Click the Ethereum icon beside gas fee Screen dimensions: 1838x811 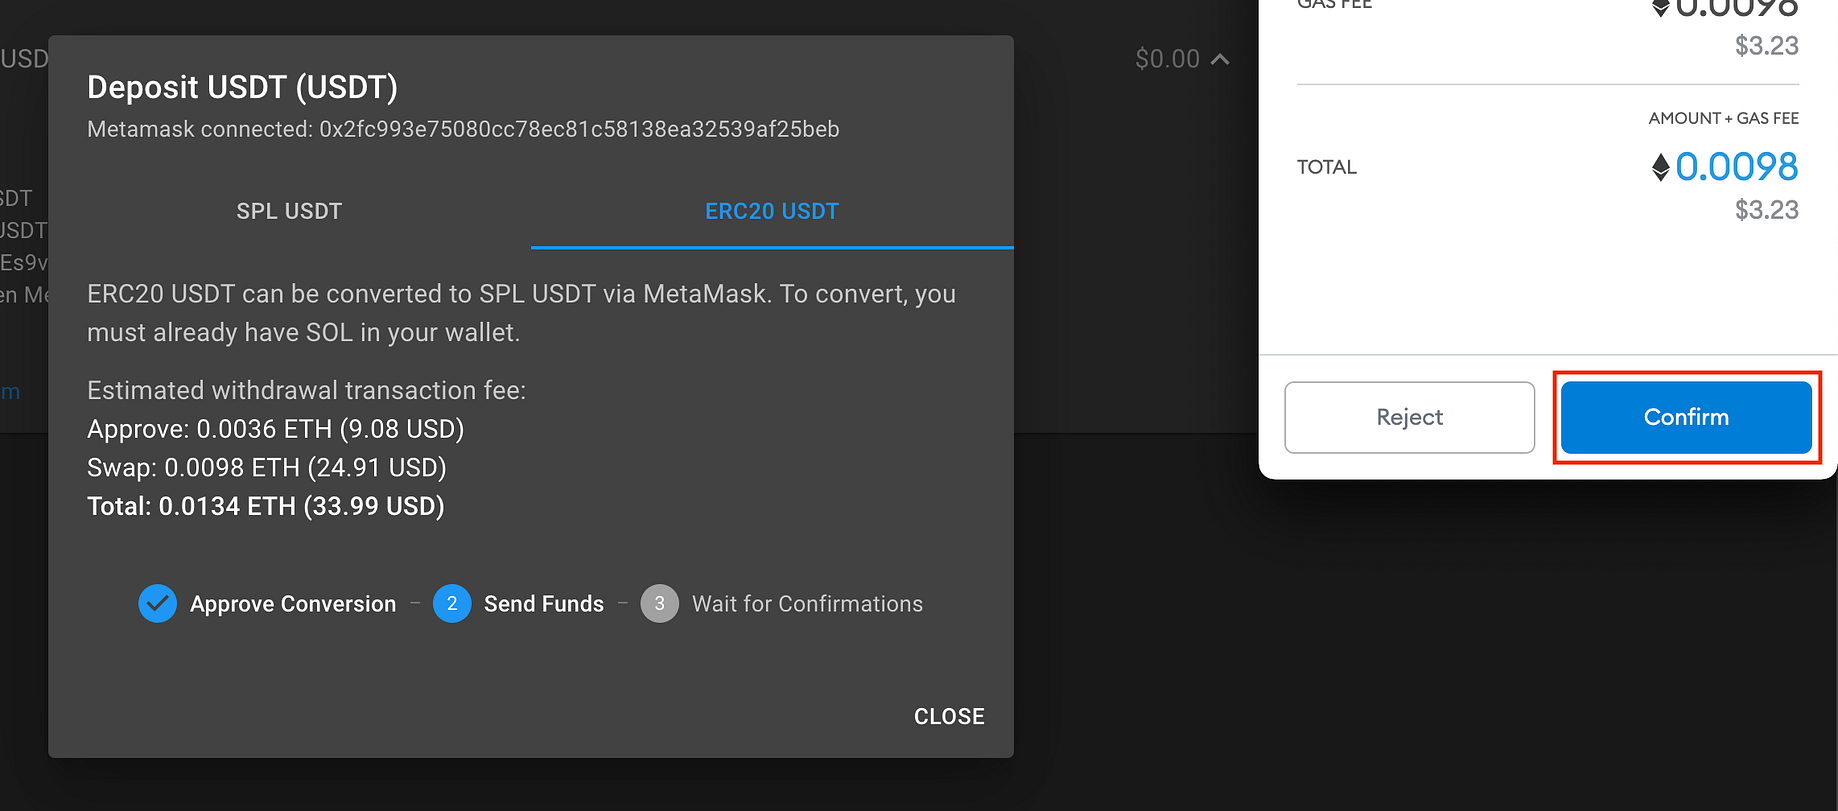(x=1661, y=8)
